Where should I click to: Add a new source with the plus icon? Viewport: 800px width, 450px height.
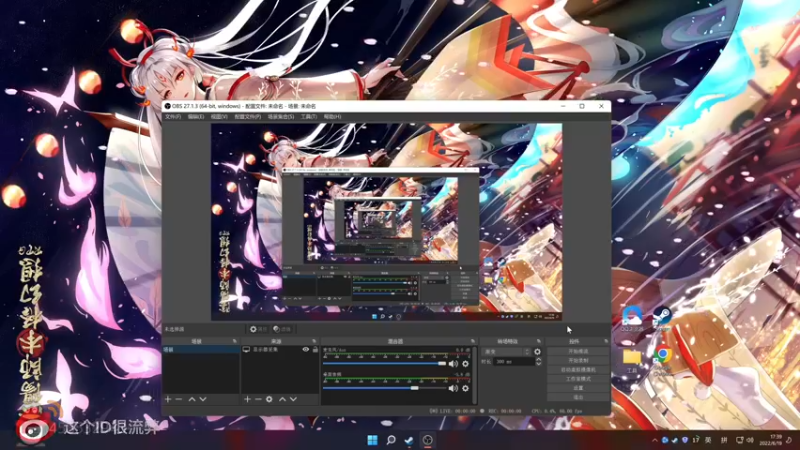coord(247,399)
